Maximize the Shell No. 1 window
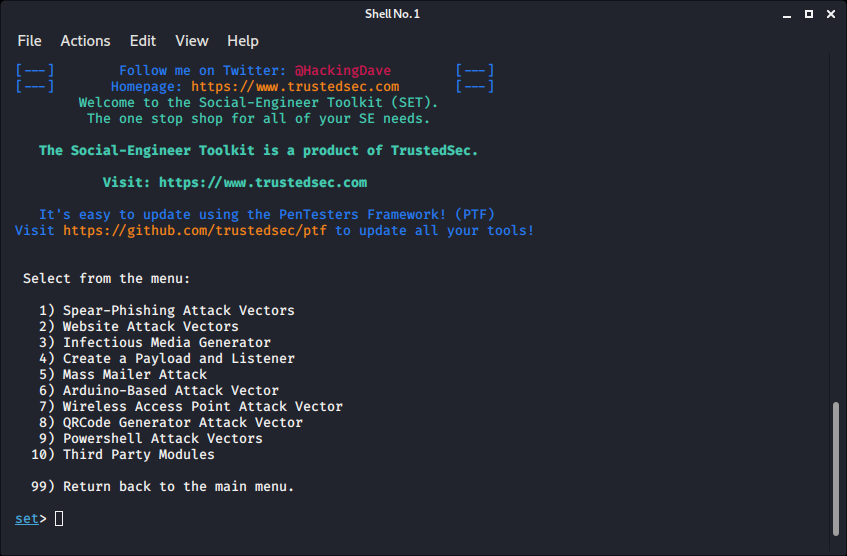The width and height of the screenshot is (847, 556). pos(809,14)
